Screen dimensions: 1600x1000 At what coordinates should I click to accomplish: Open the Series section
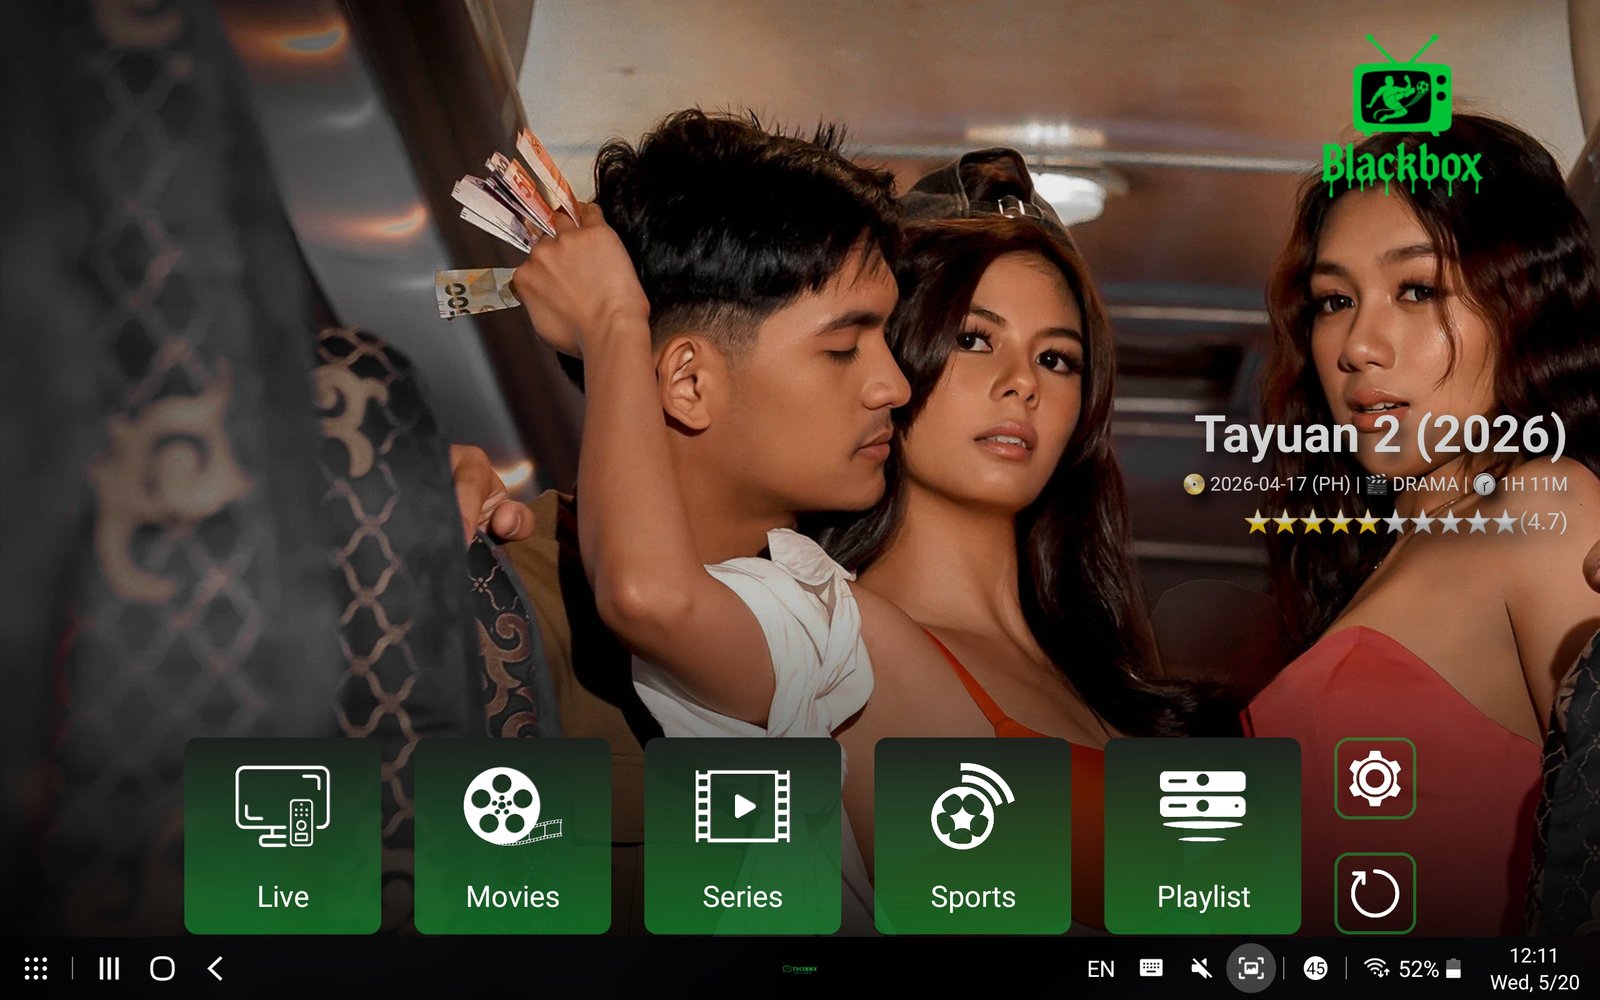pyautogui.click(x=743, y=836)
